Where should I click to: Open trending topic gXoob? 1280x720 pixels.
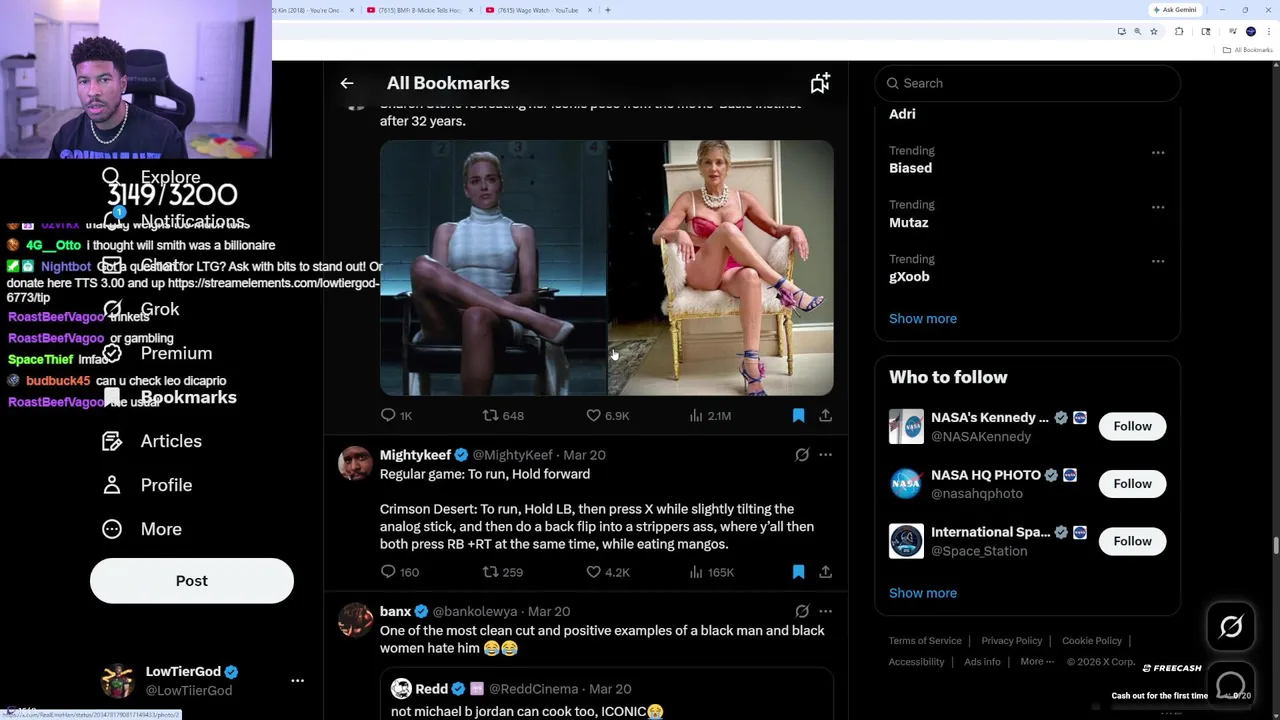[909, 277]
